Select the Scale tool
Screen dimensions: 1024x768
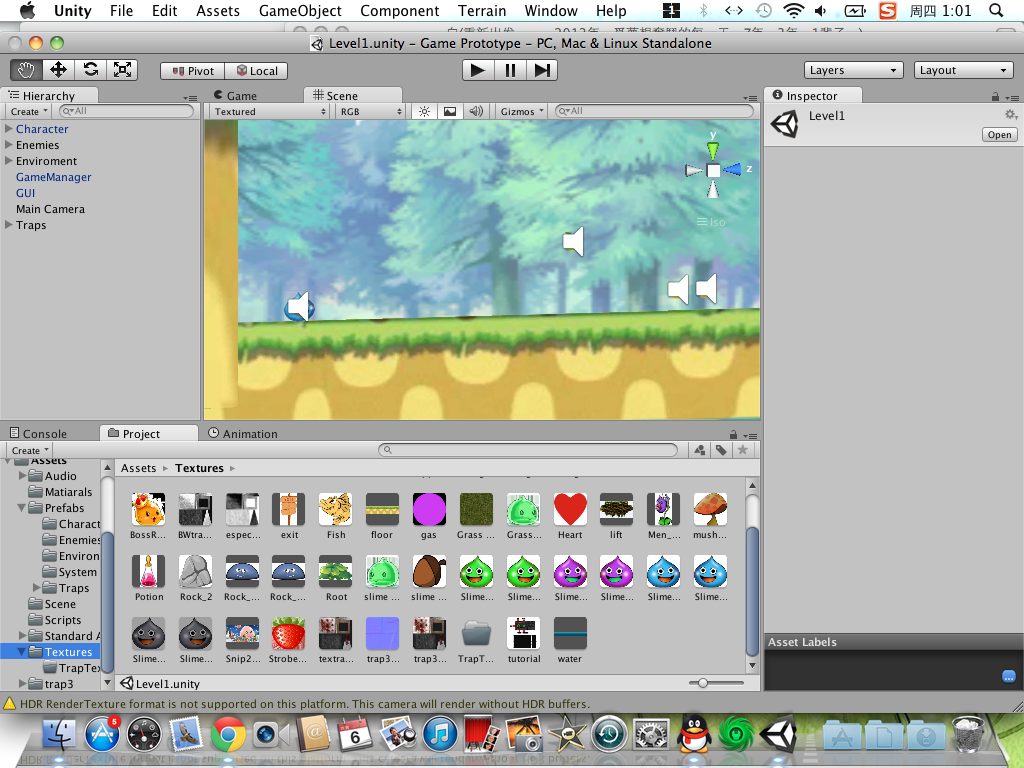tap(122, 70)
